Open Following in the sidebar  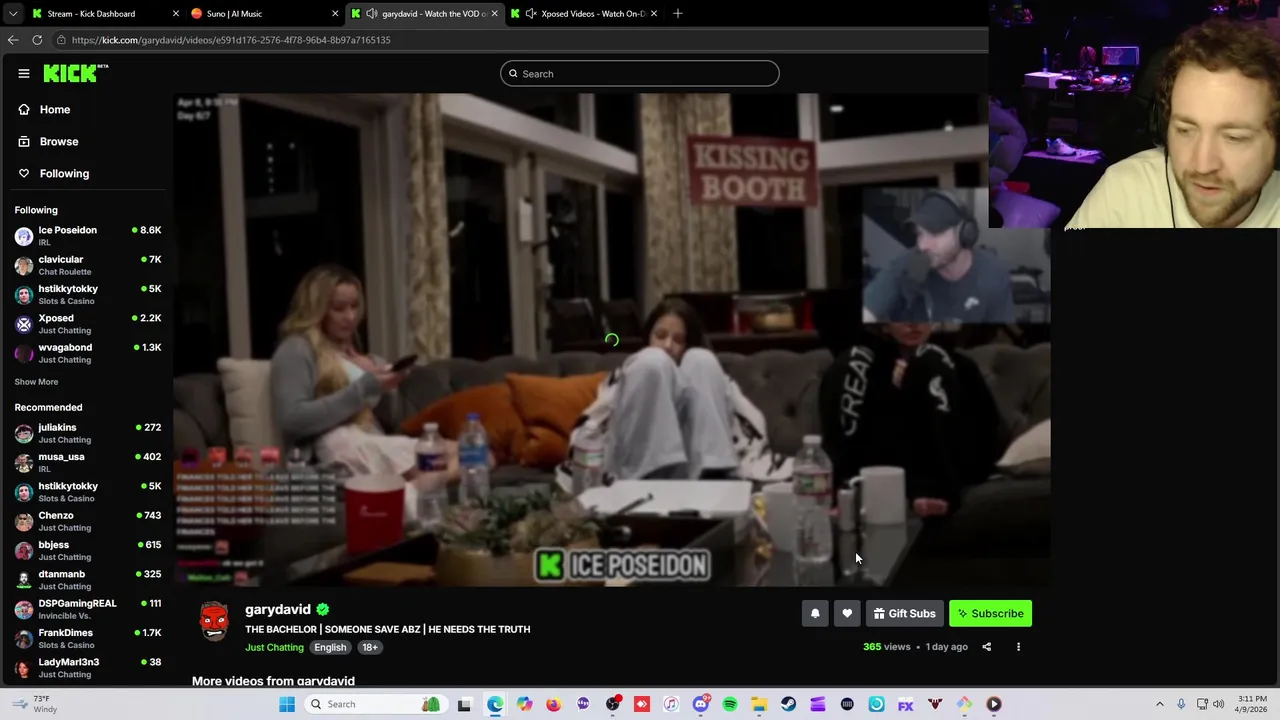pos(64,173)
